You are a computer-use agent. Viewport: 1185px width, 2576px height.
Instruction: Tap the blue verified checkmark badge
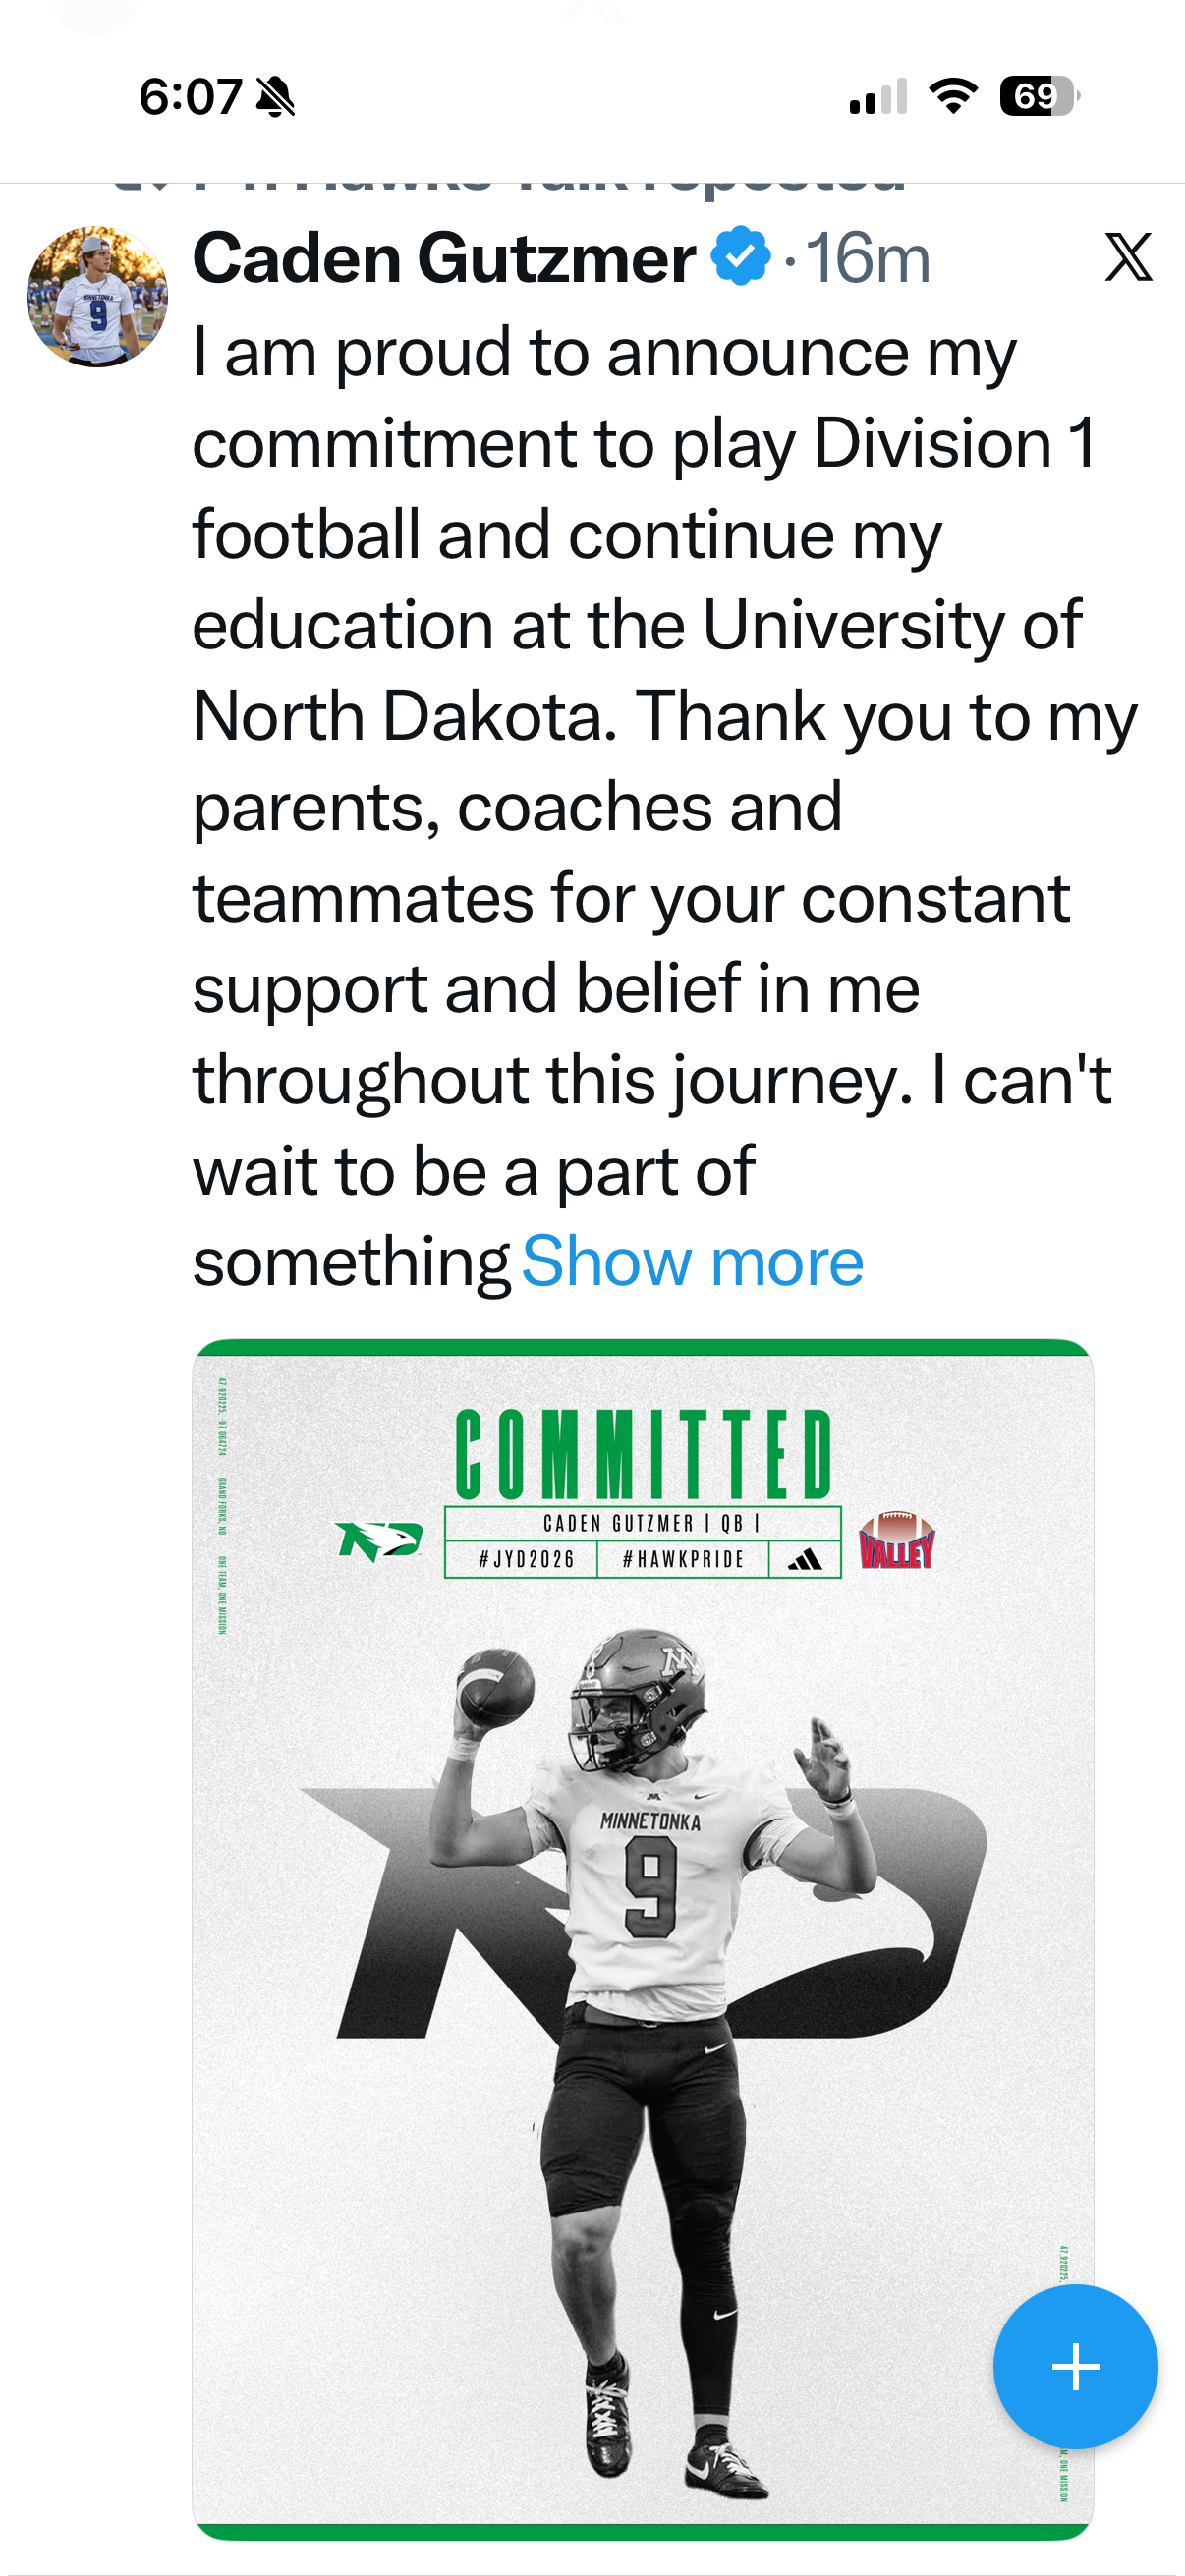740,257
